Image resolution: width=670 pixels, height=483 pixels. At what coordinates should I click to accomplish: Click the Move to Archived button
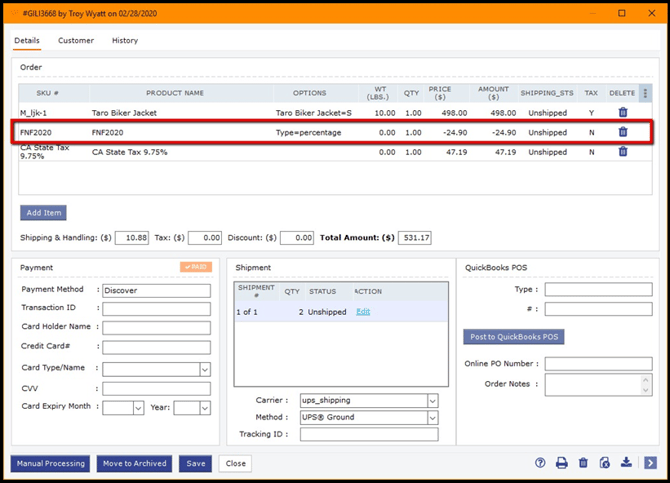pos(135,464)
